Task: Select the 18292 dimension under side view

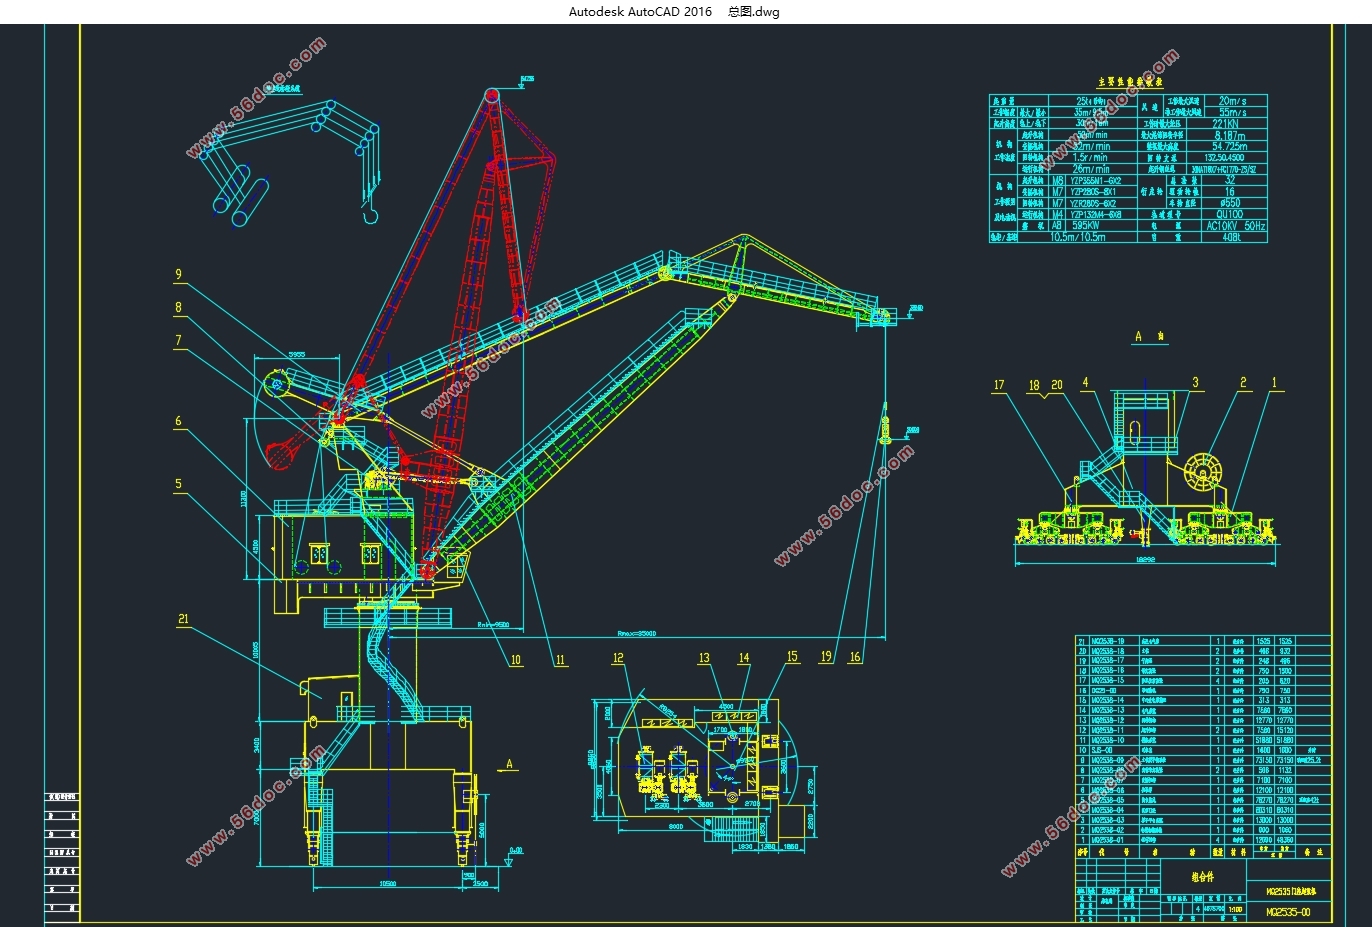Action: click(x=1146, y=560)
